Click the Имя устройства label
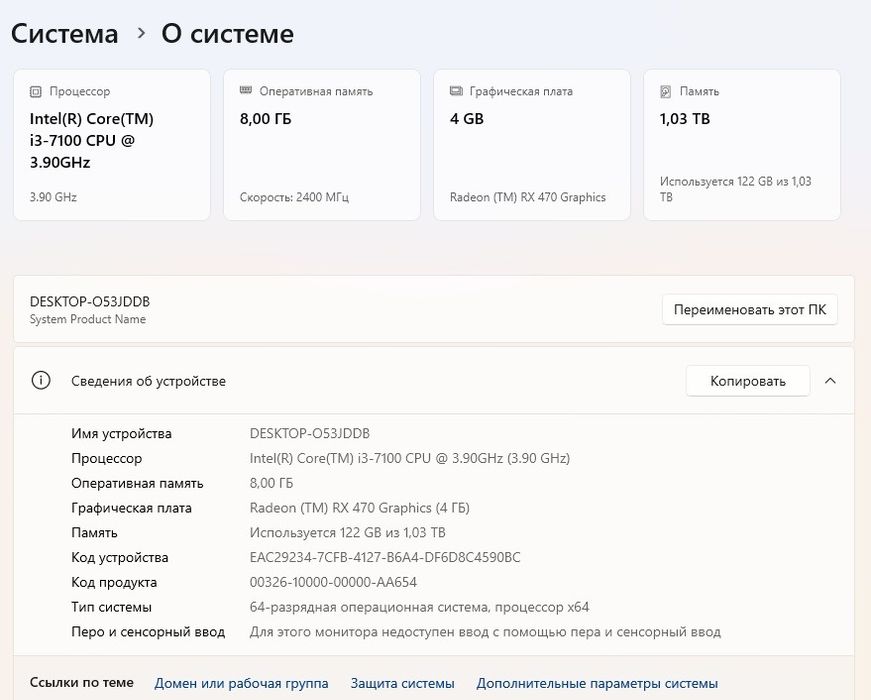Screen dimensions: 871x700 click(x=121, y=433)
